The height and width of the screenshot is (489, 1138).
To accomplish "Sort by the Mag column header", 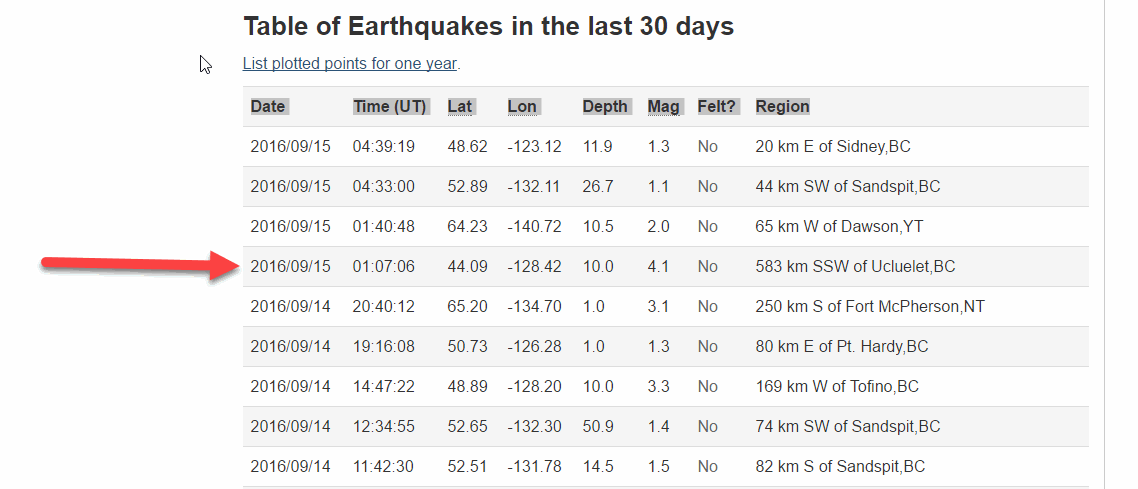I will pyautogui.click(x=663, y=107).
